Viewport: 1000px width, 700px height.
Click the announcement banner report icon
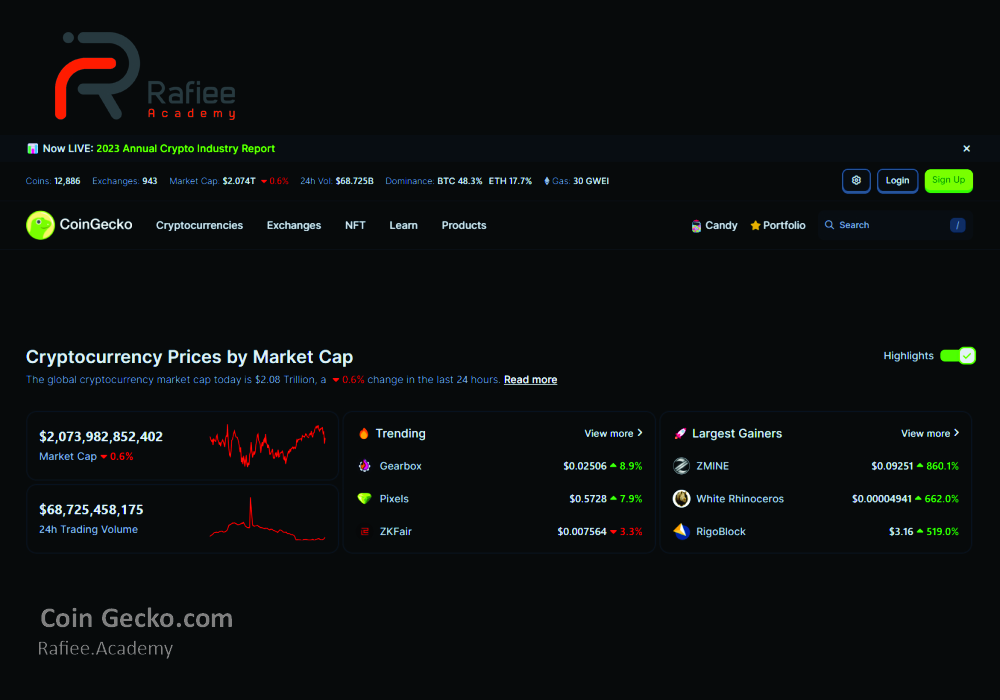tap(33, 149)
